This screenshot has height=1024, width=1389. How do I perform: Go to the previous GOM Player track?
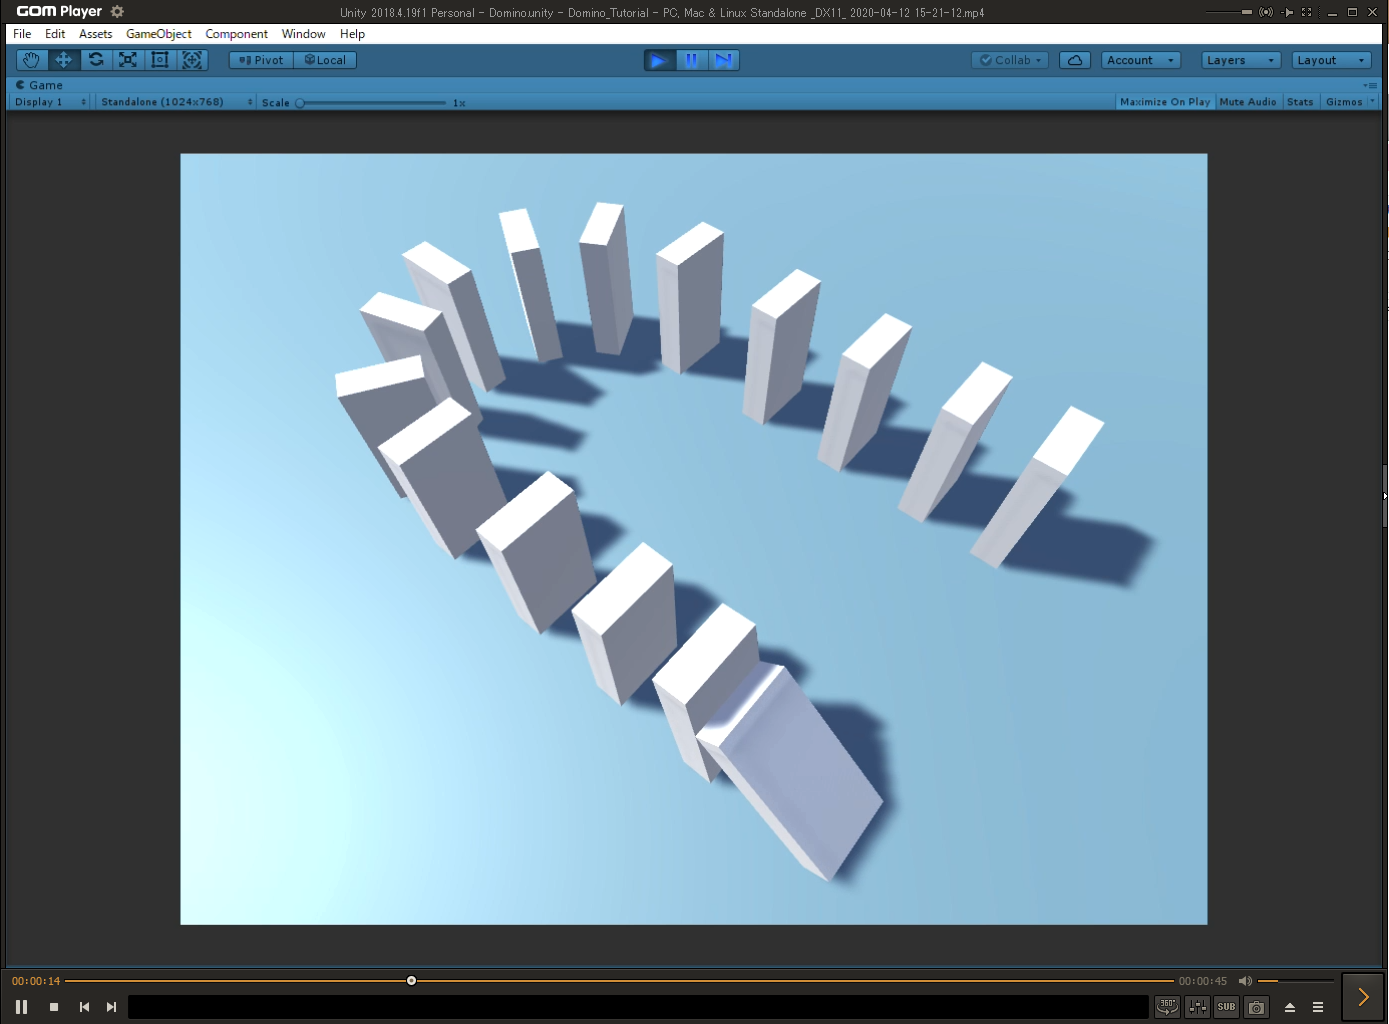[84, 1007]
